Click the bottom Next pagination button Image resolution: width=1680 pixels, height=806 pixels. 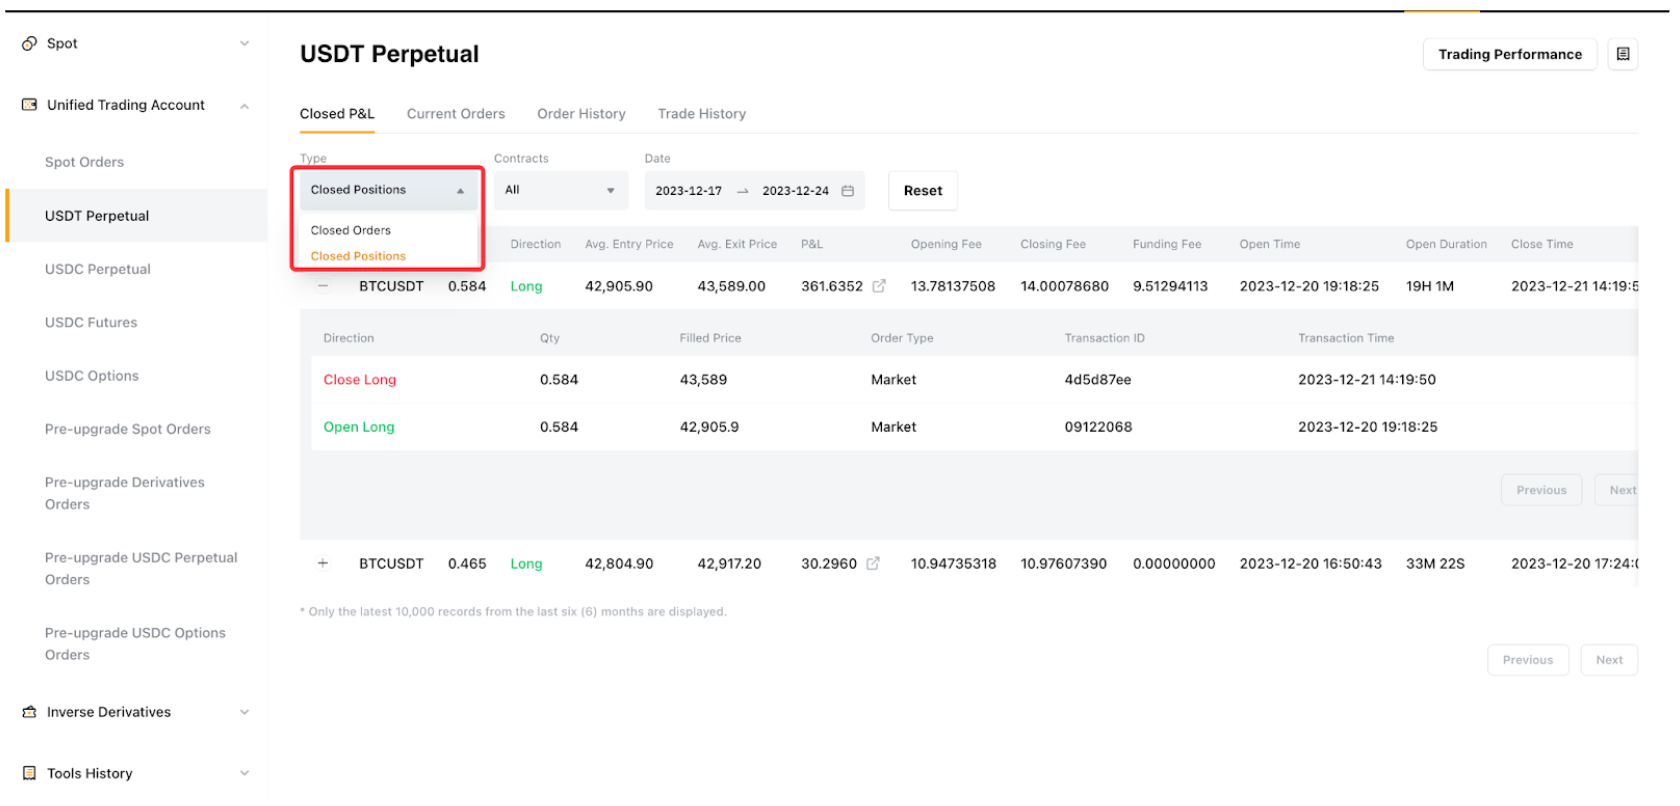coord(1608,660)
